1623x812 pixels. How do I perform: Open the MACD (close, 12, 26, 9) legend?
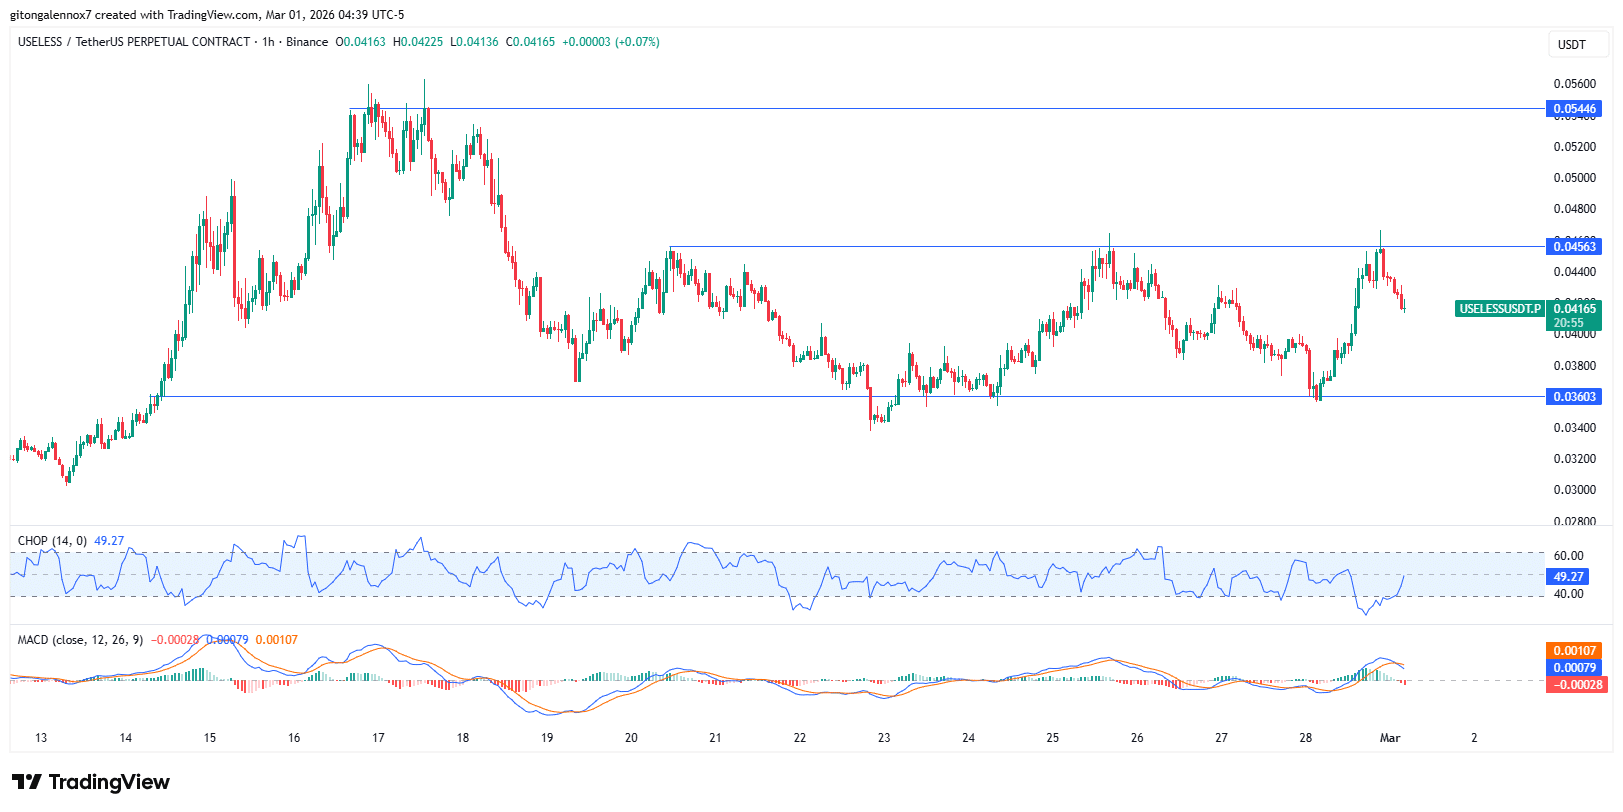pyautogui.click(x=81, y=640)
